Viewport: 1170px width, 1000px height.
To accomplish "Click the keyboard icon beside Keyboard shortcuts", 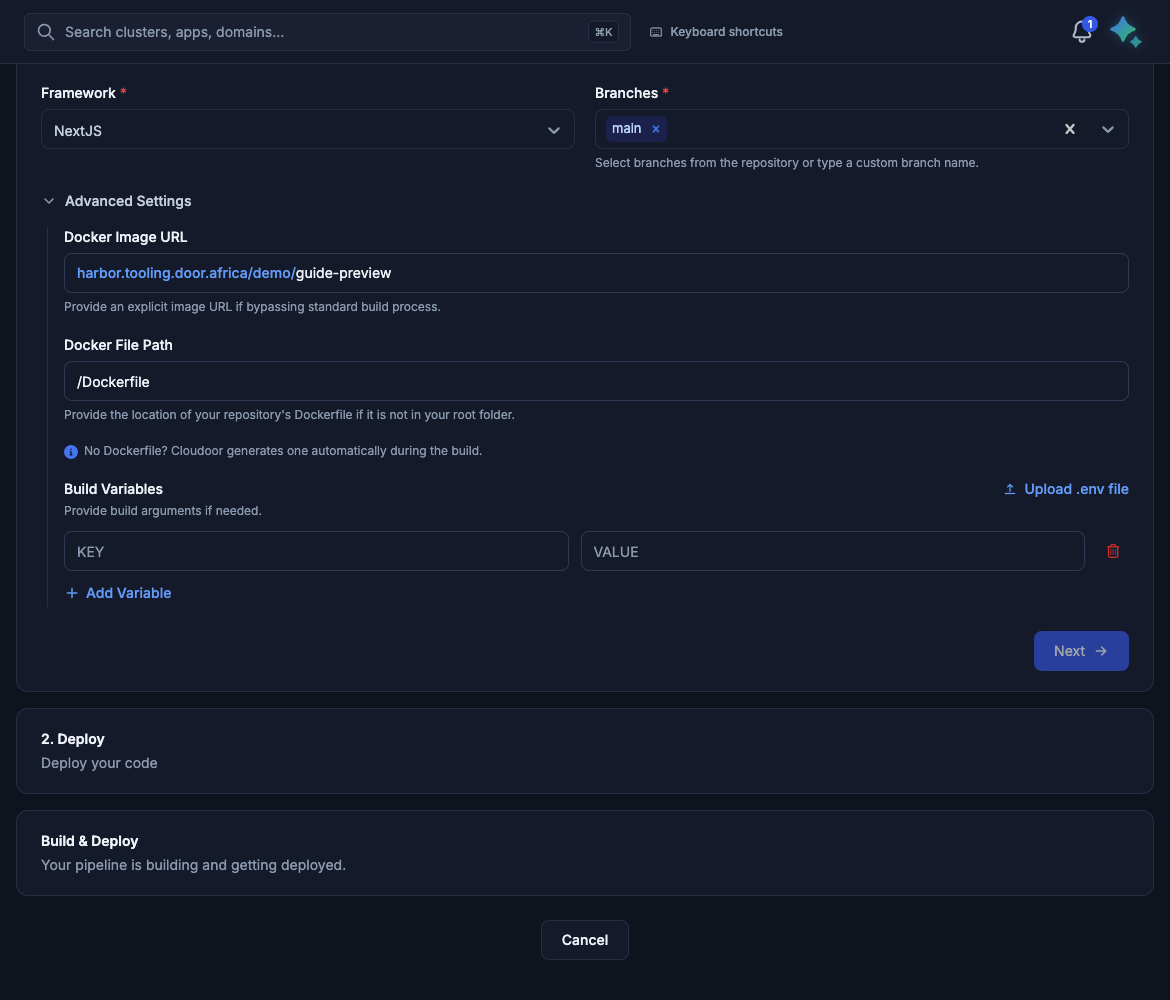I will tap(656, 32).
